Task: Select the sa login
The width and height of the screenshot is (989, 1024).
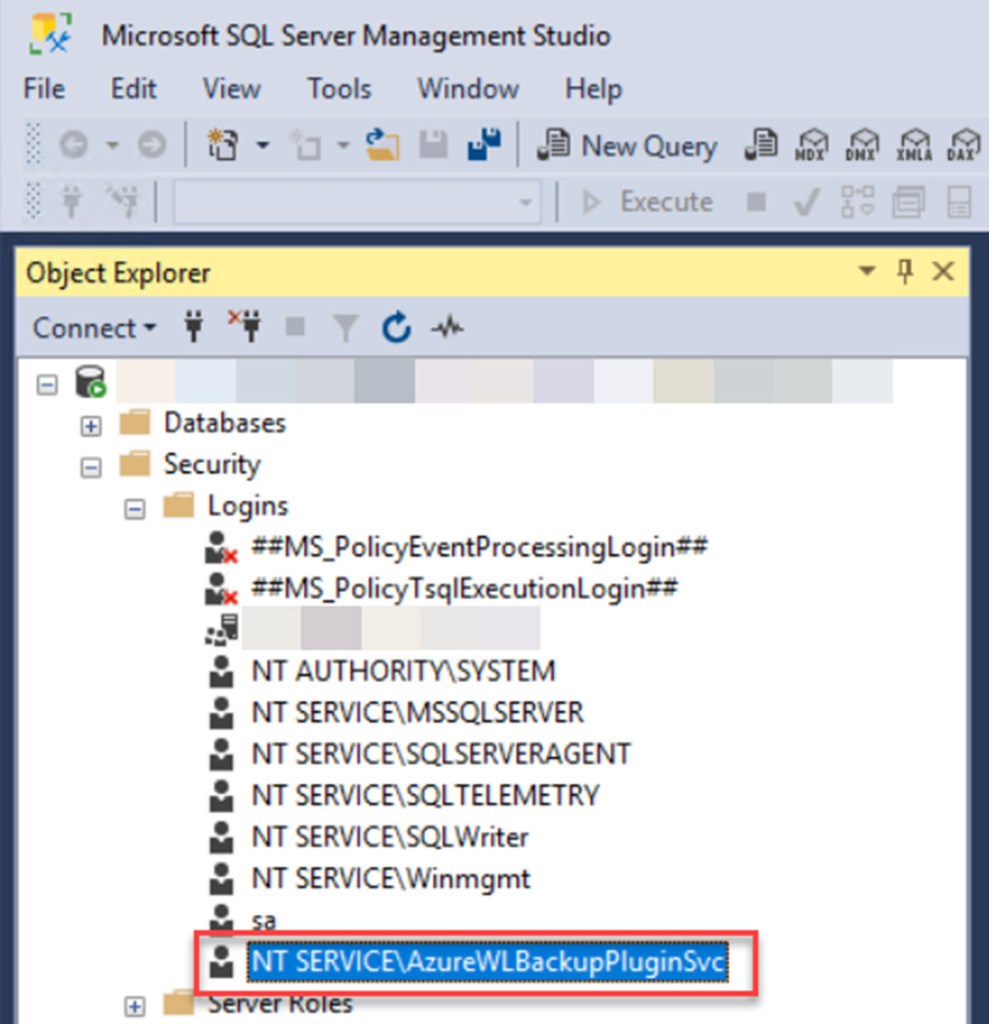Action: tap(263, 920)
